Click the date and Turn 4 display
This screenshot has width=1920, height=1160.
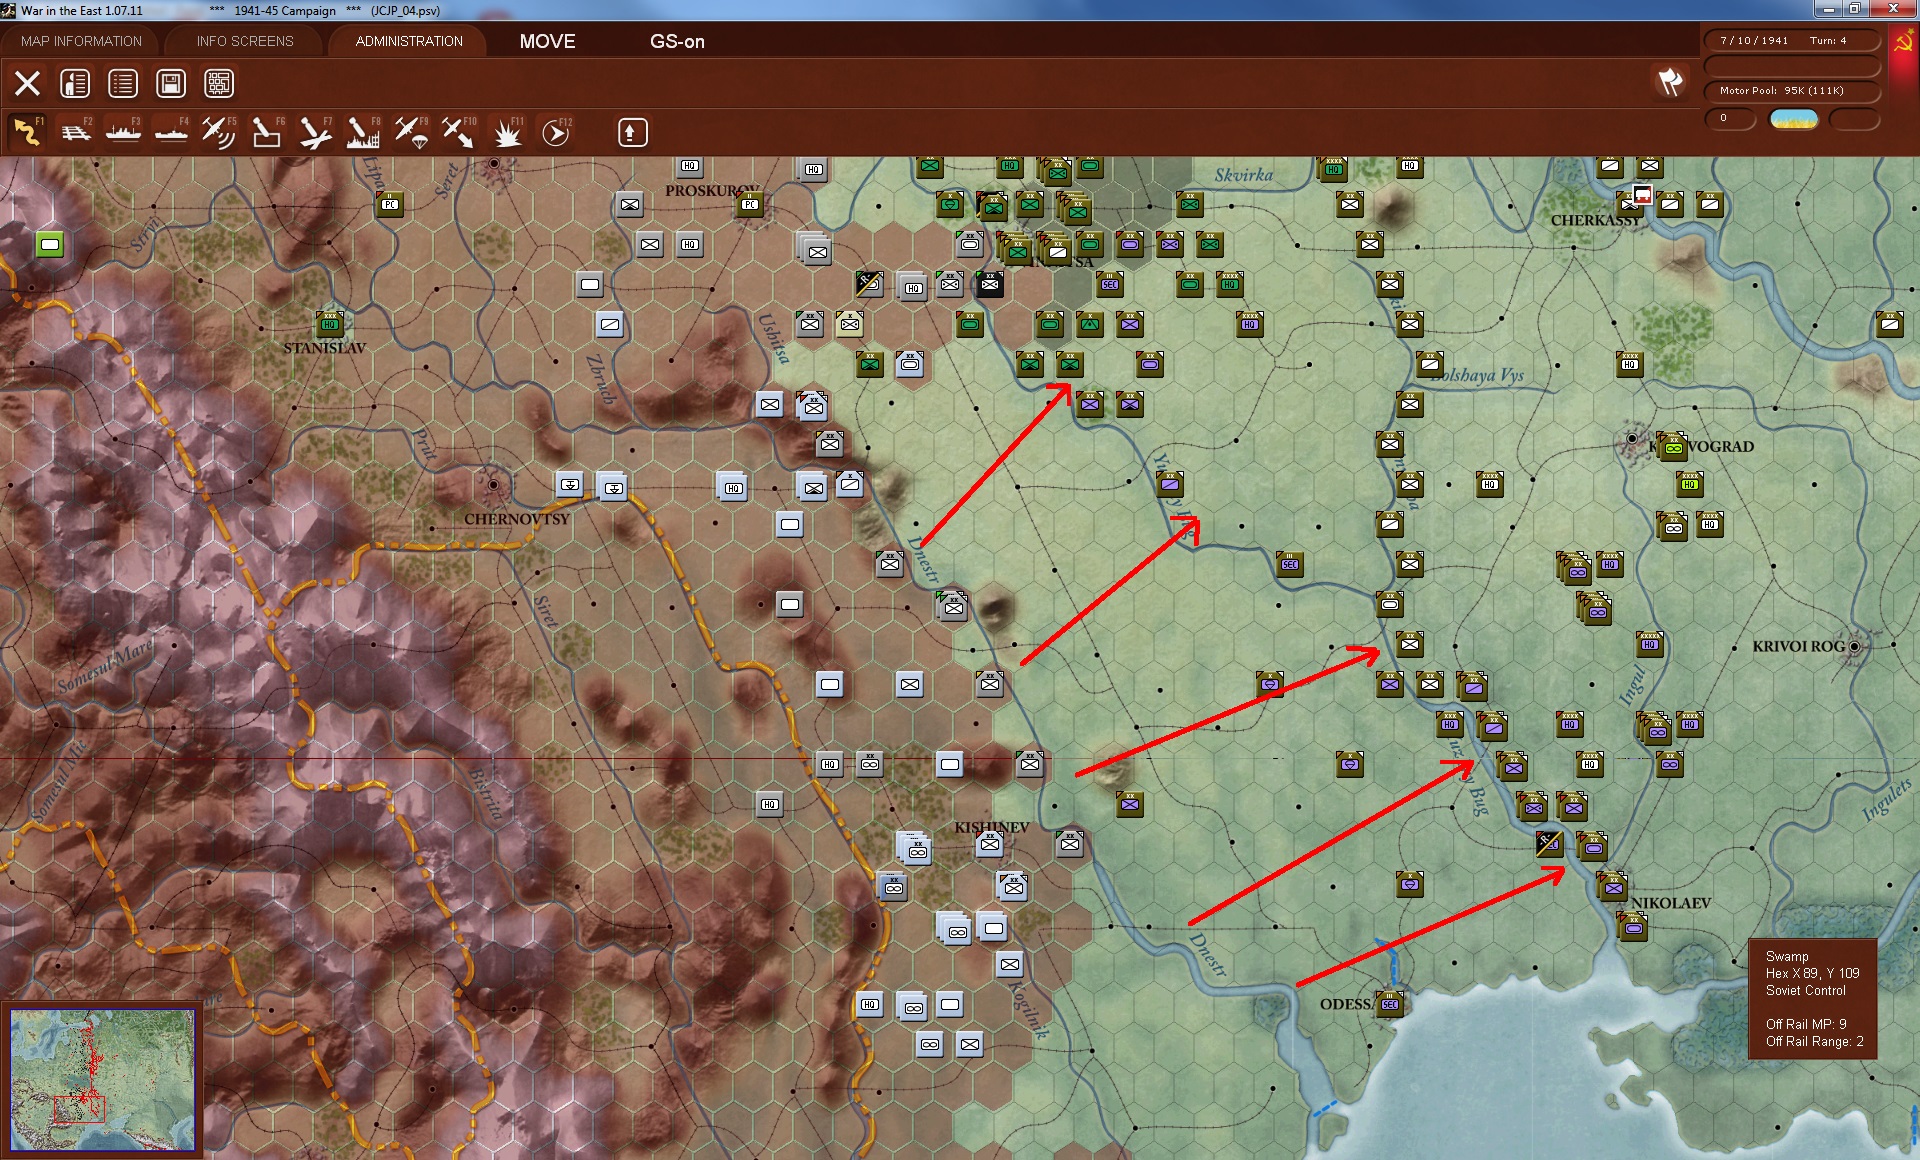[1792, 41]
